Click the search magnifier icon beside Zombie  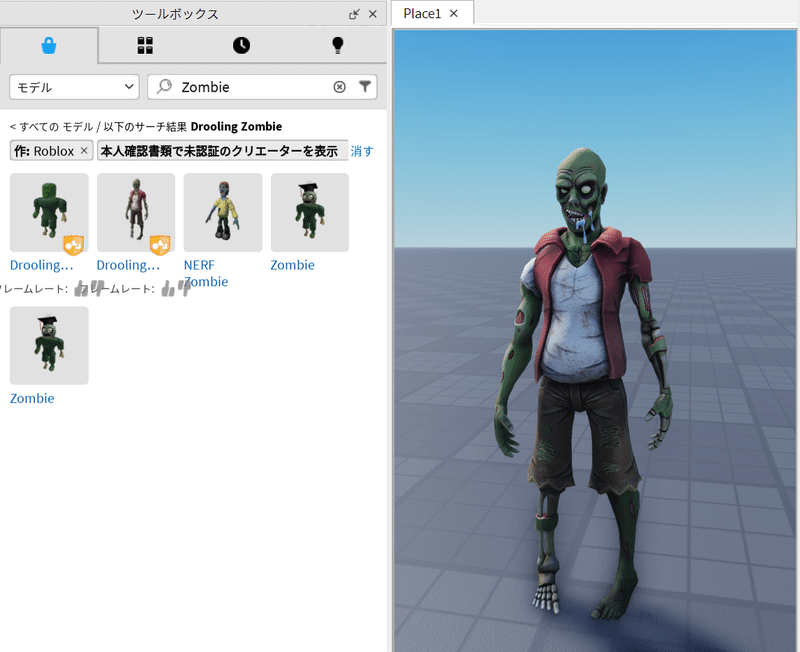coord(162,87)
